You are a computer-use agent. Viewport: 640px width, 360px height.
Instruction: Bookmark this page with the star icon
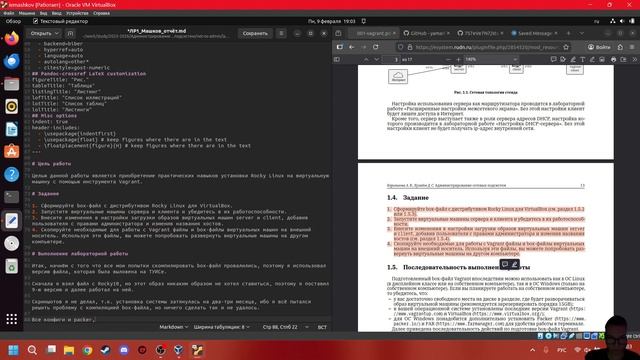tap(566, 47)
